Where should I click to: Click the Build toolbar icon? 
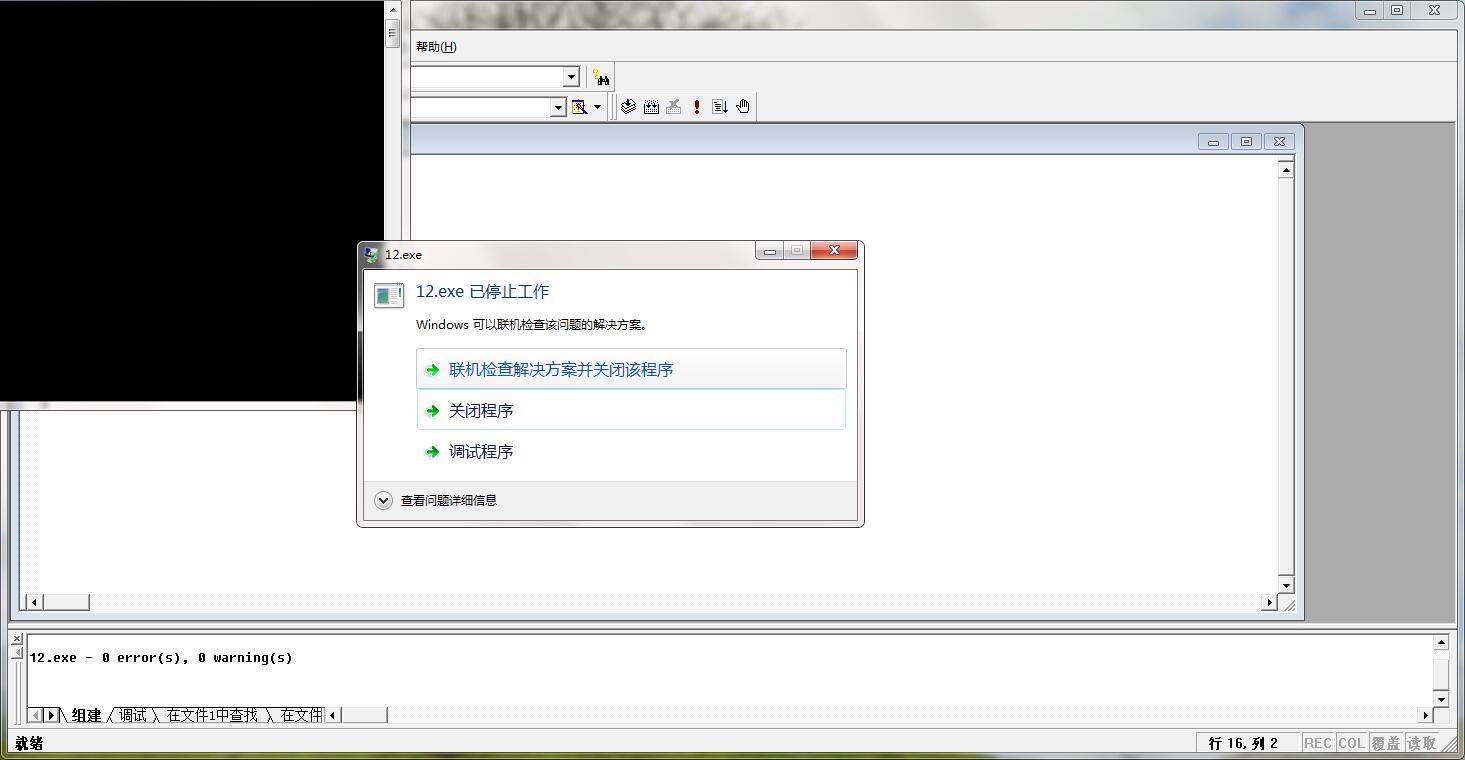click(651, 106)
